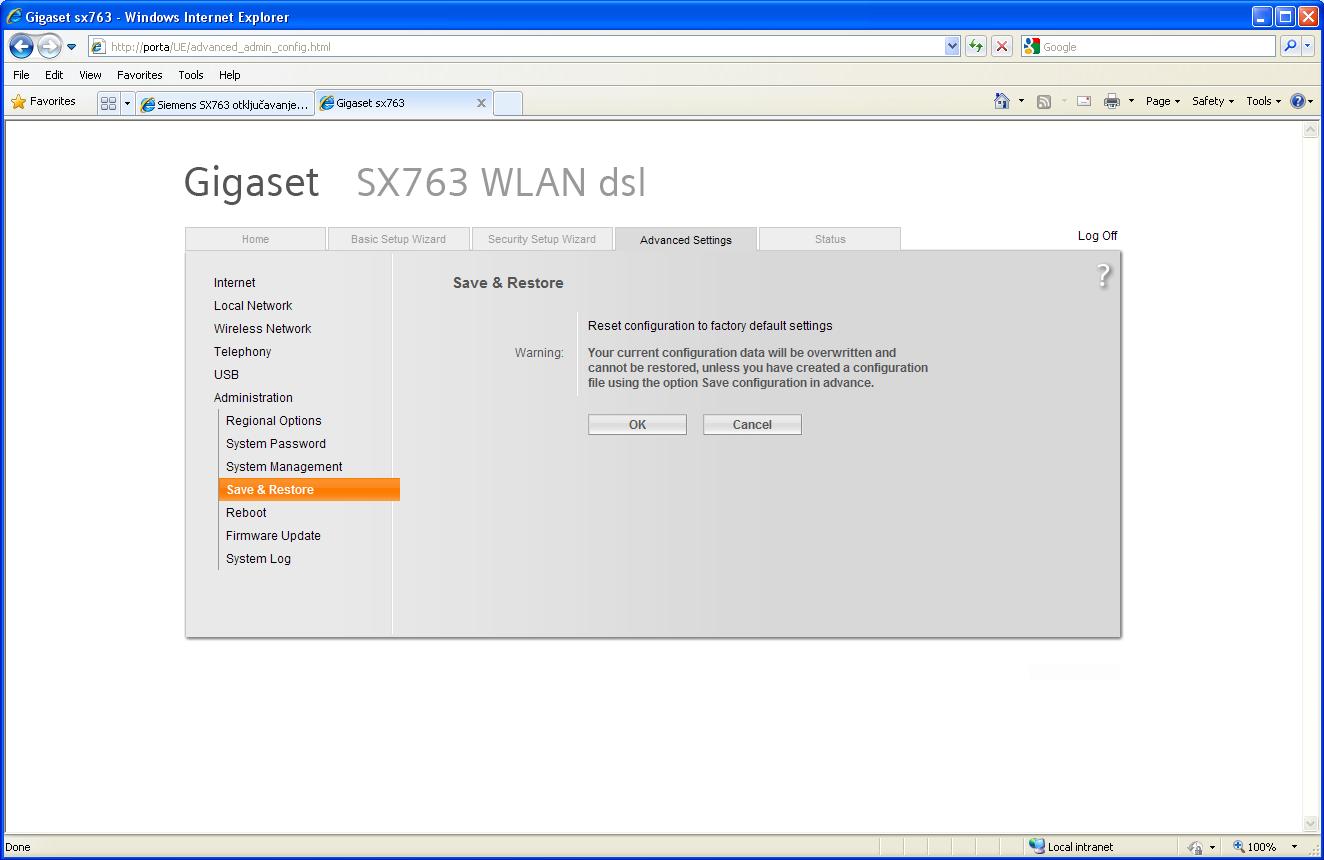Open the Page dropdown menu
This screenshot has width=1324, height=860.
(x=1163, y=101)
